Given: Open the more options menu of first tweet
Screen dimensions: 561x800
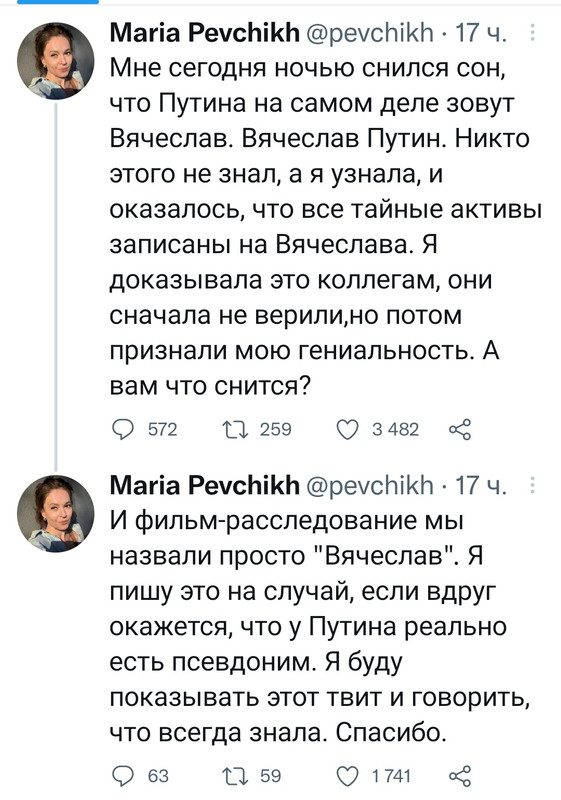Looking at the screenshot, I should pyautogui.click(x=532, y=33).
